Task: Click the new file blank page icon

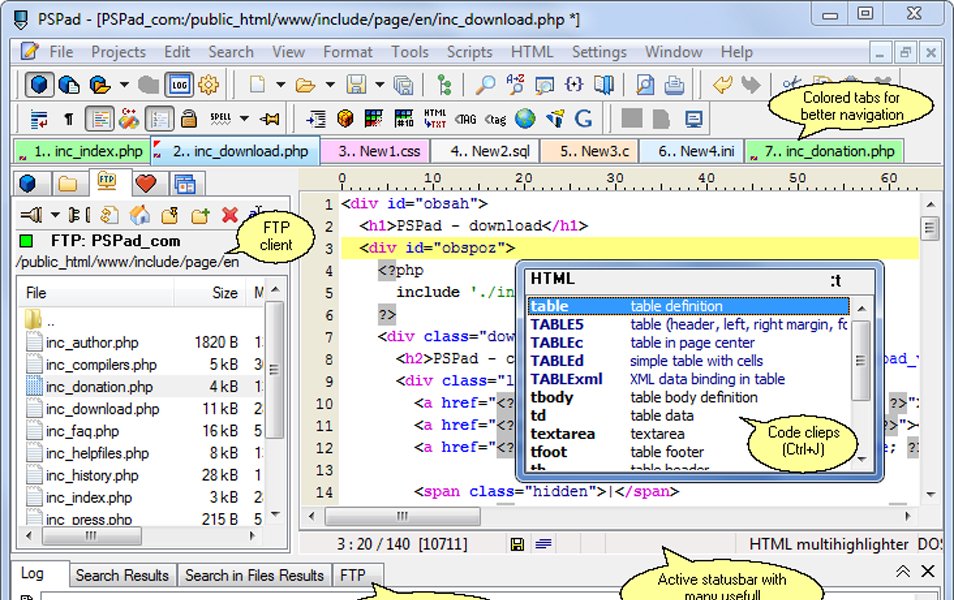Action: [257, 85]
